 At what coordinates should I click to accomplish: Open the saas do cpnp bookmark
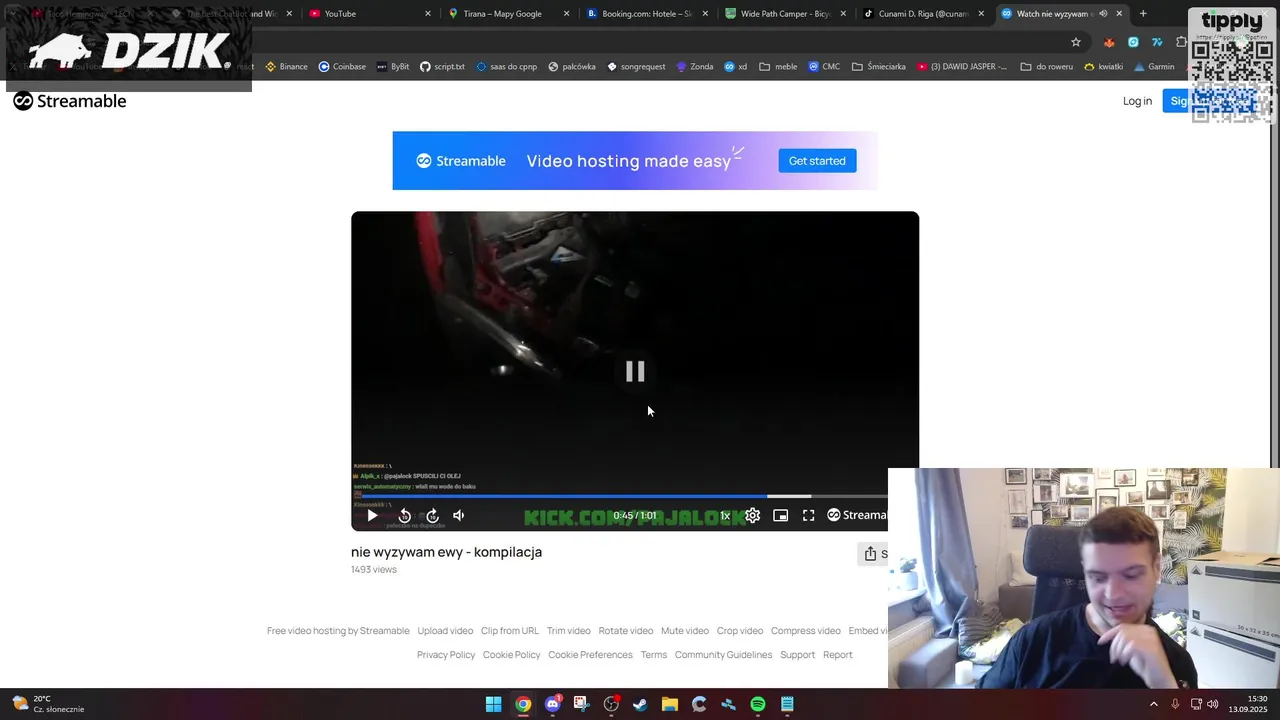507,67
